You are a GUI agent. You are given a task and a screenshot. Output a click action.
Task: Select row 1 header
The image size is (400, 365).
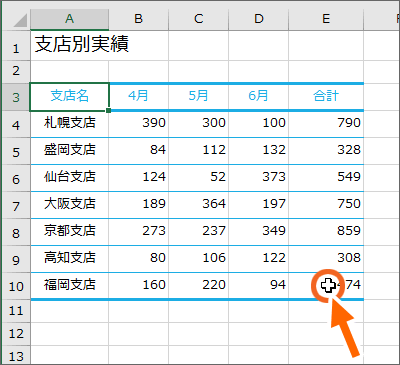coord(16,46)
